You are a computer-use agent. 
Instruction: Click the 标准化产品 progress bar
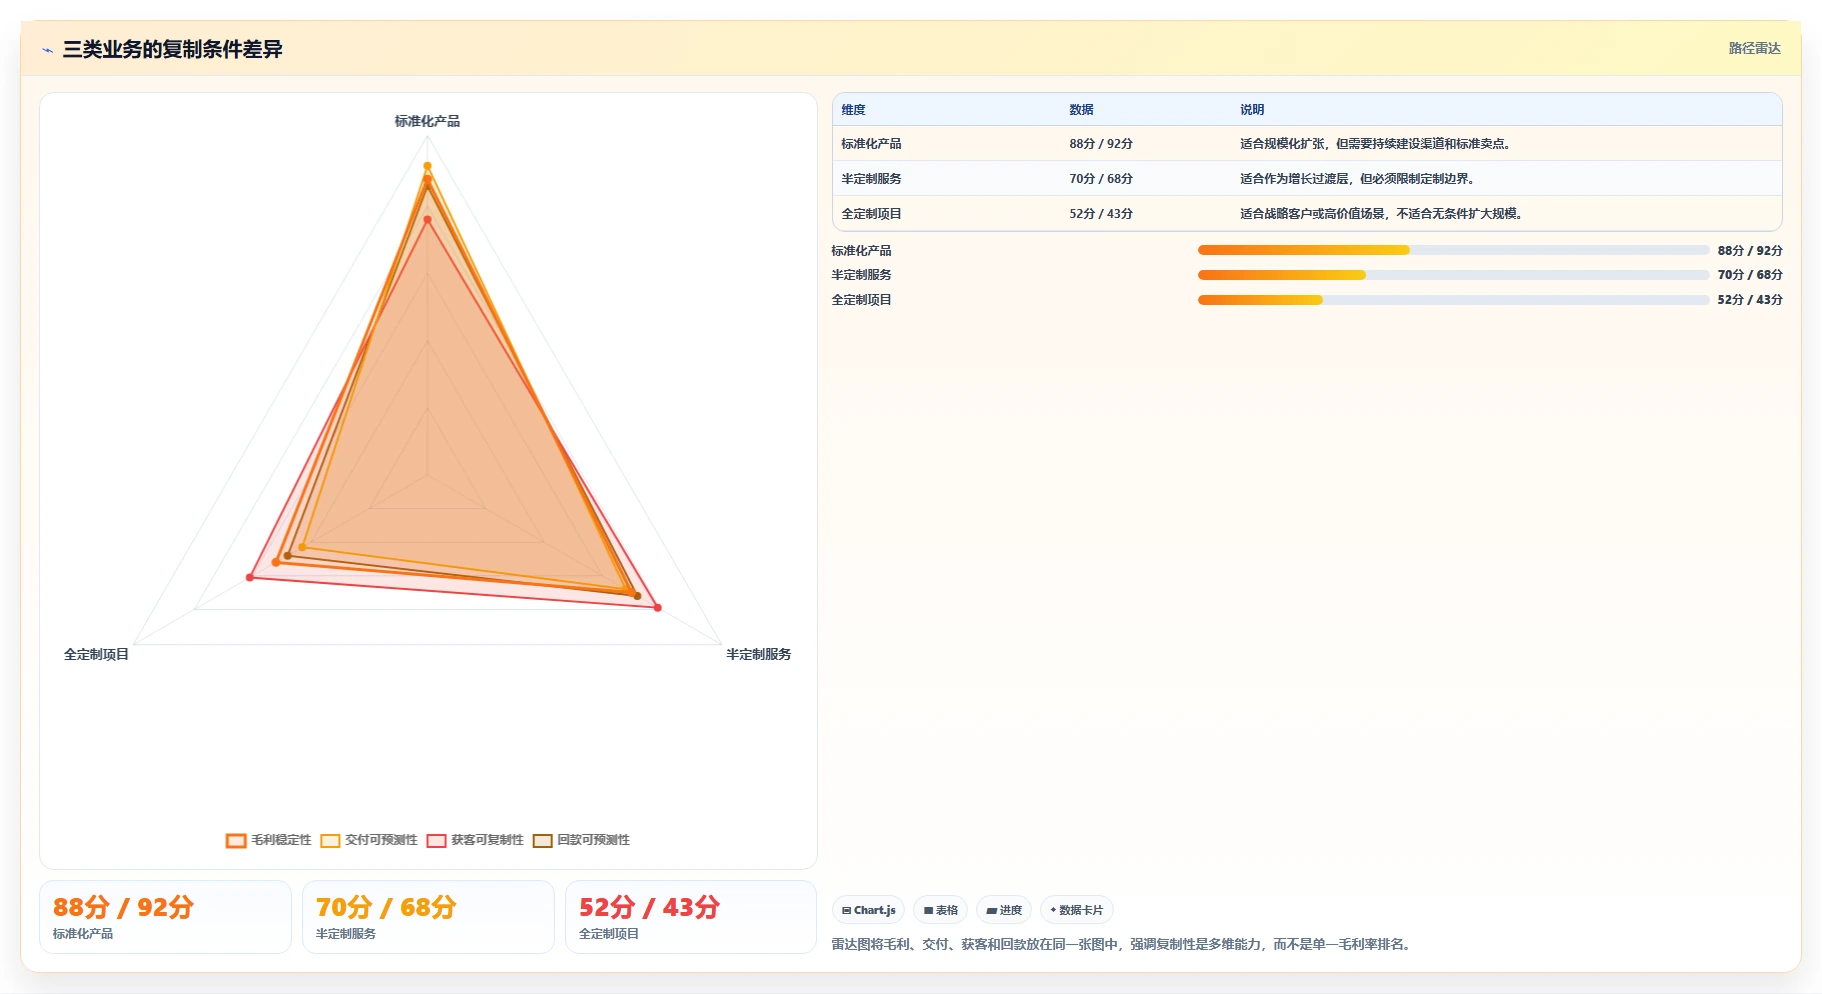[1453, 250]
